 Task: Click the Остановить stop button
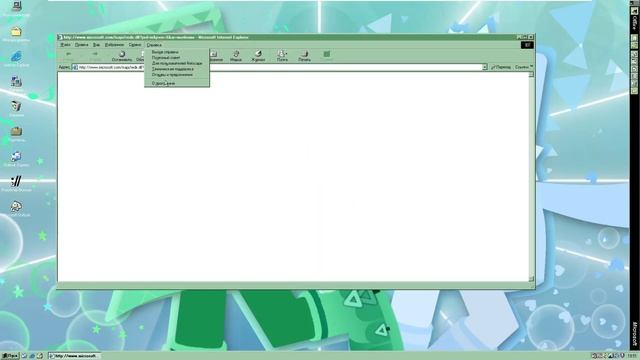coord(122,56)
